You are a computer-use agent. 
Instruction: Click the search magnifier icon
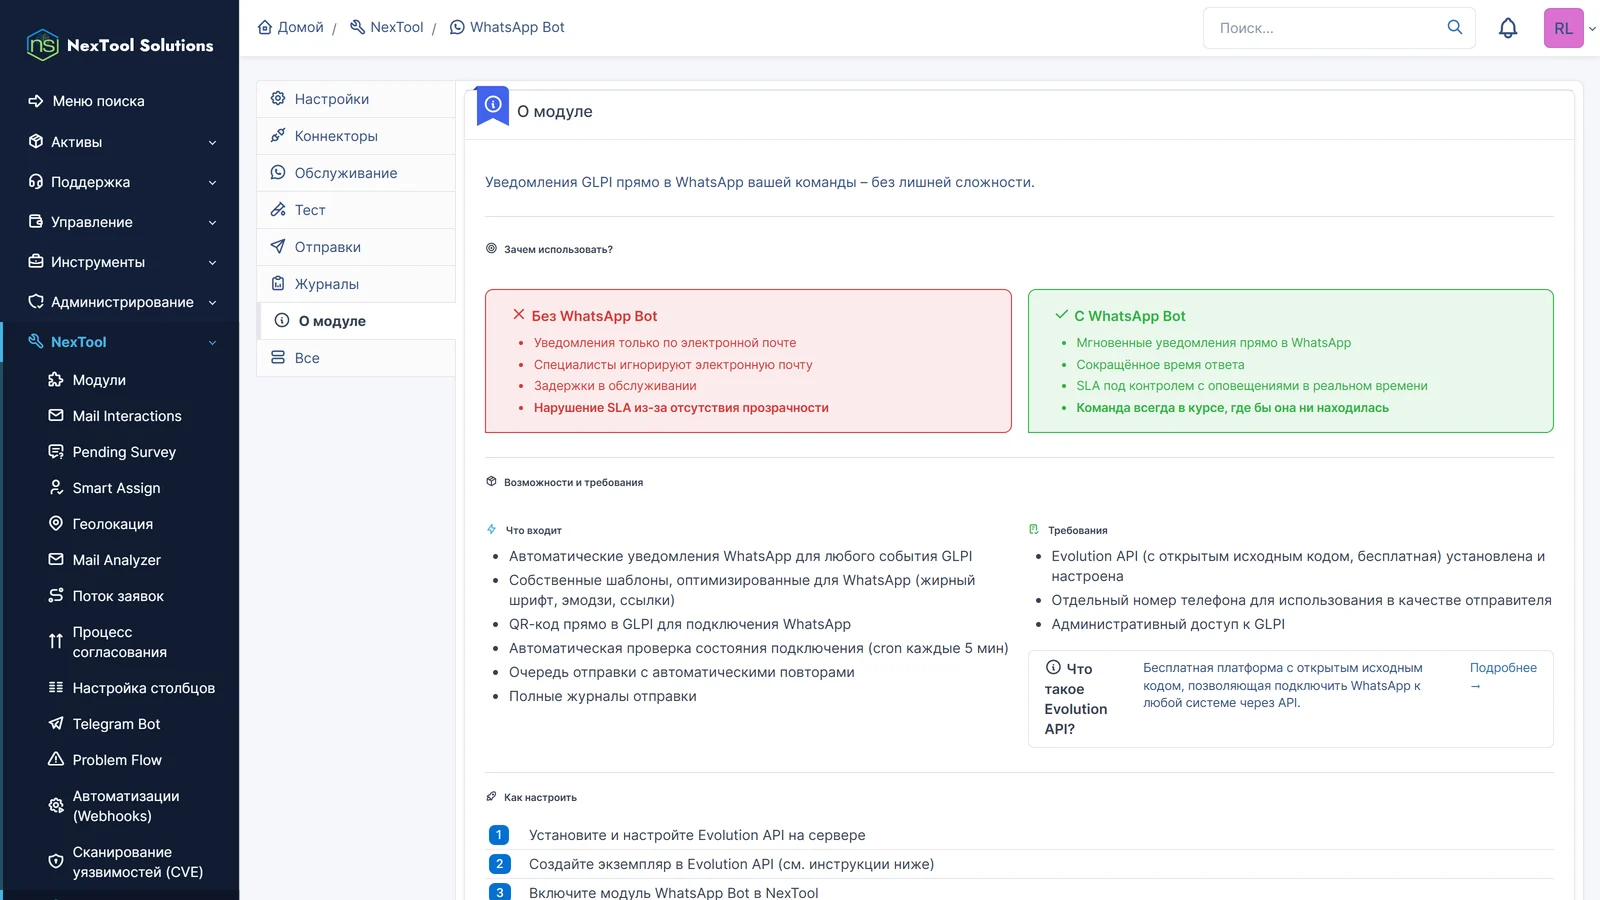point(1455,27)
